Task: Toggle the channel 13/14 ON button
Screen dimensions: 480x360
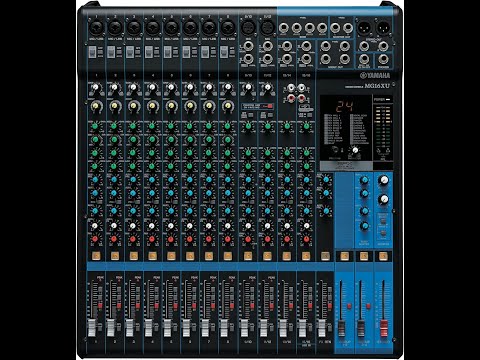Action: [287, 256]
